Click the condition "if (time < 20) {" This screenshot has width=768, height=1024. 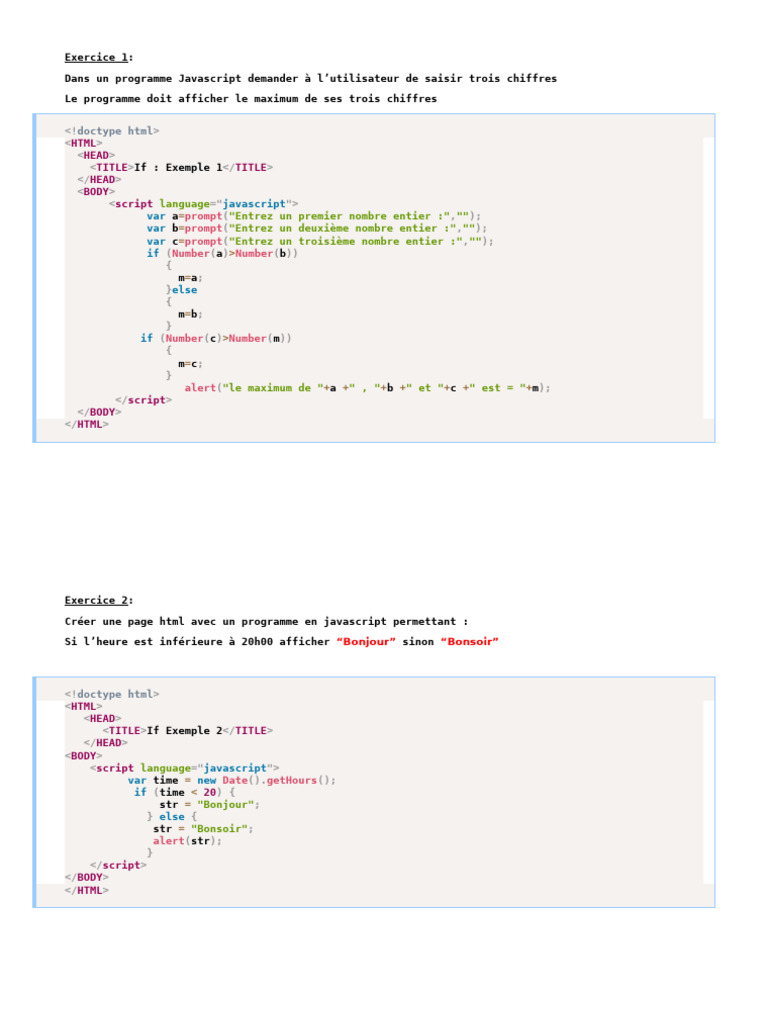(185, 792)
